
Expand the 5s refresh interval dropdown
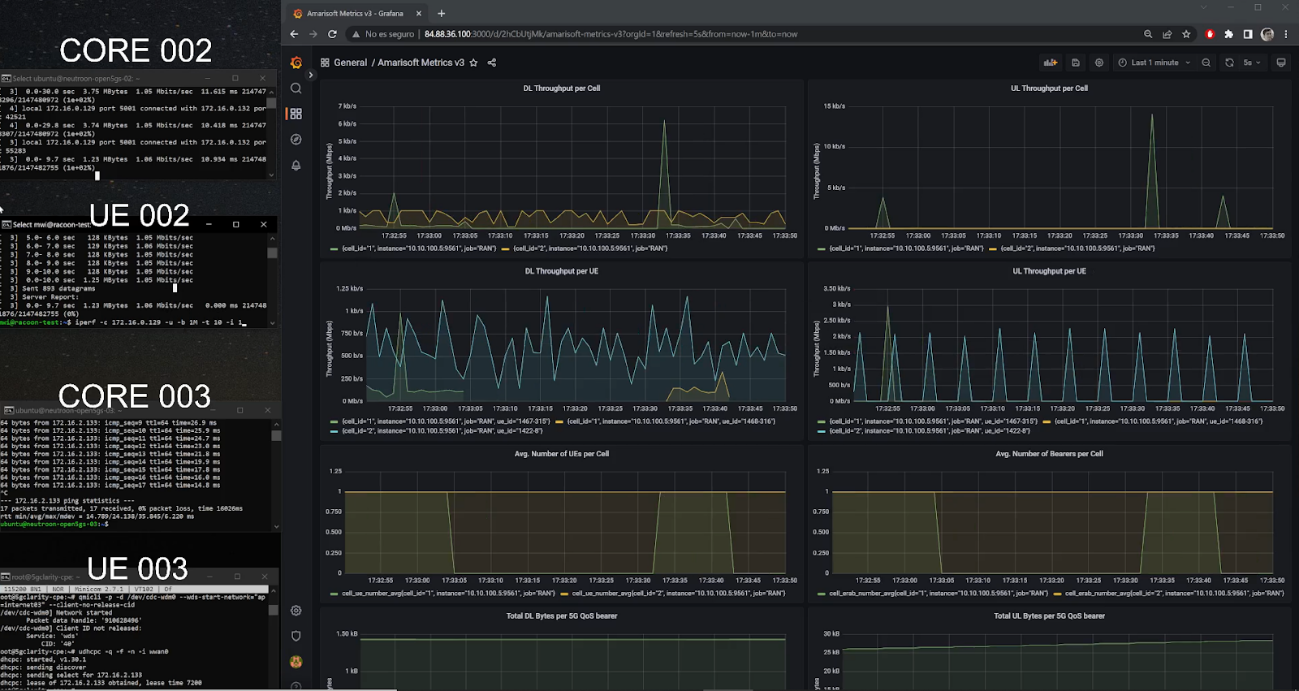coord(1252,62)
